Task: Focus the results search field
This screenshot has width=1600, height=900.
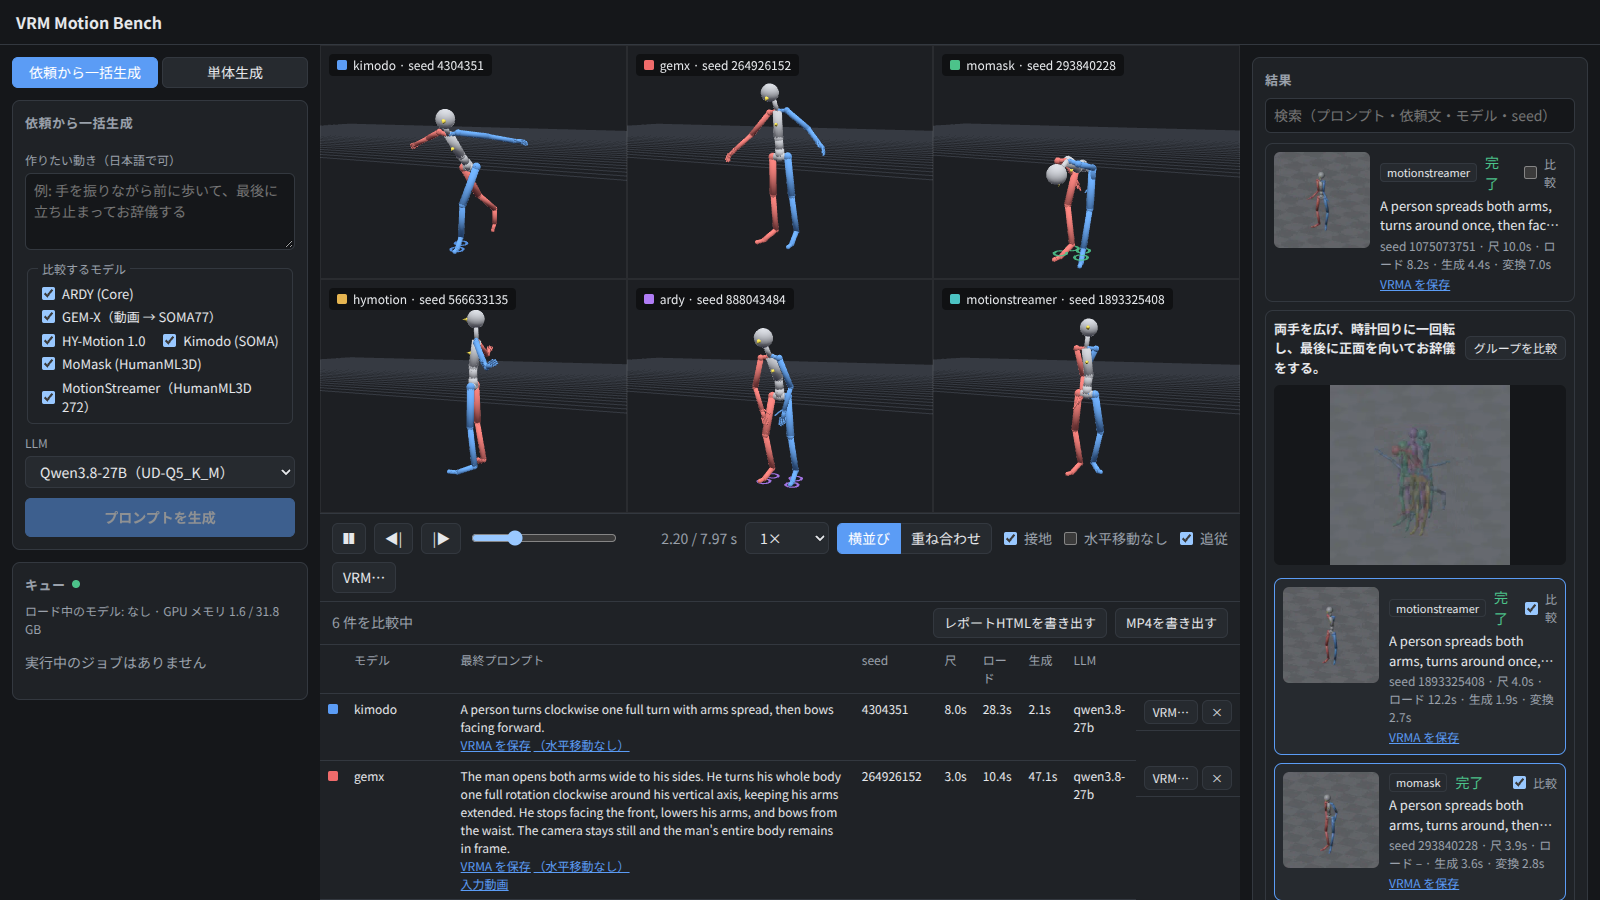Action: (x=1420, y=116)
